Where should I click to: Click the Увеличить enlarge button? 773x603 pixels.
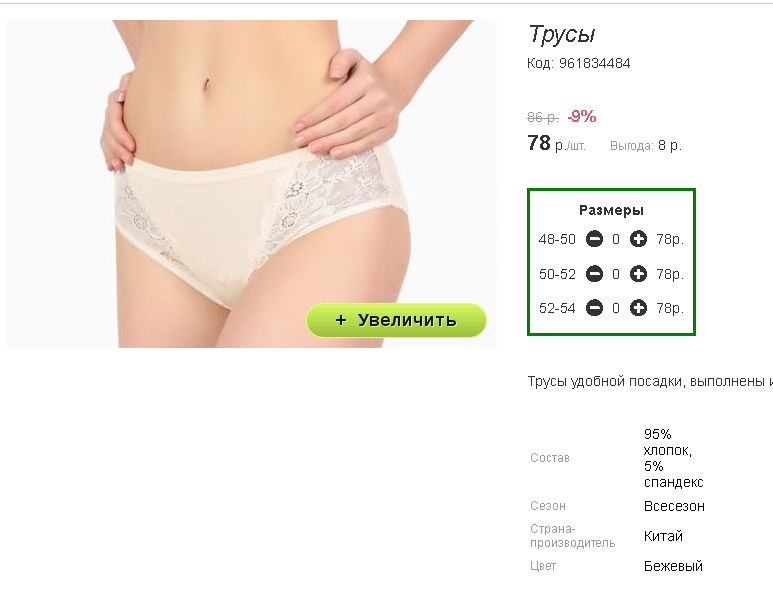tap(396, 320)
